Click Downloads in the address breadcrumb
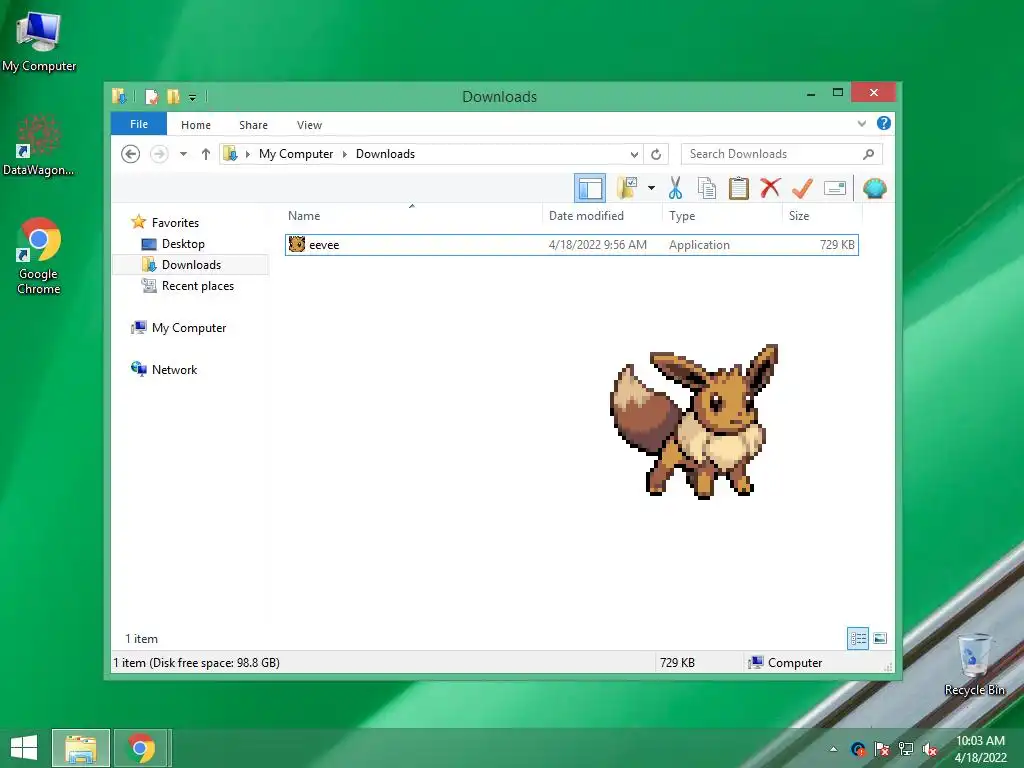 coord(385,154)
